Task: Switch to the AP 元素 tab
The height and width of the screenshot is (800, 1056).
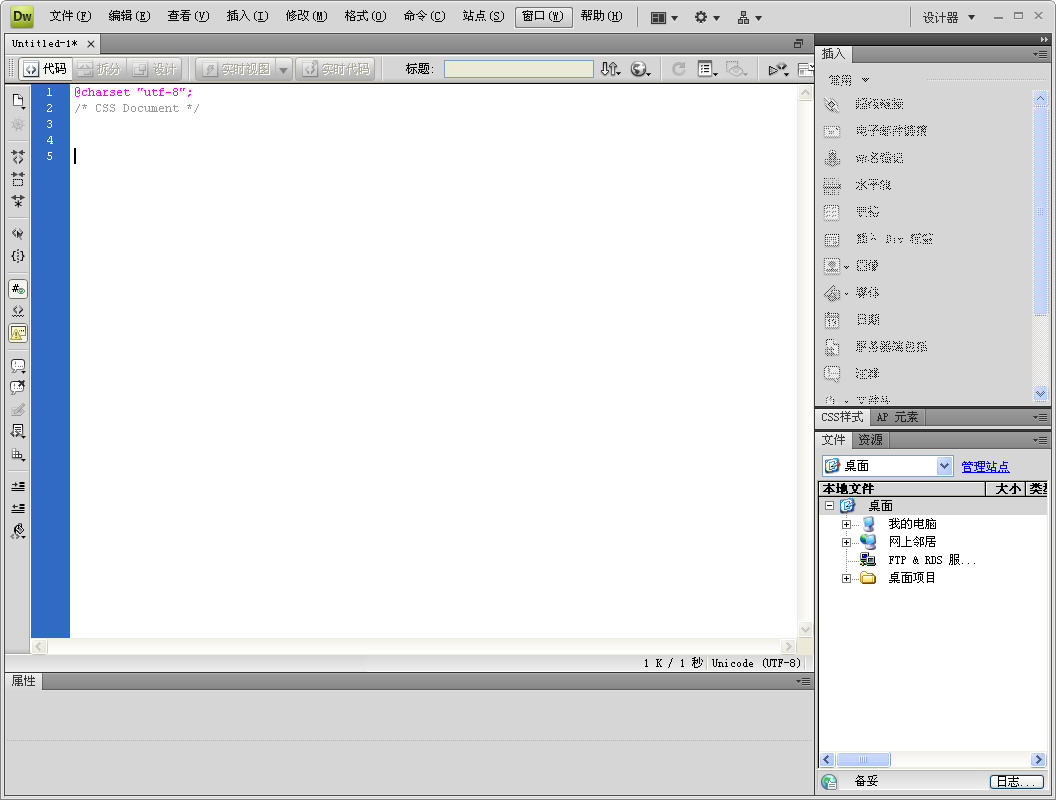Action: click(x=897, y=417)
